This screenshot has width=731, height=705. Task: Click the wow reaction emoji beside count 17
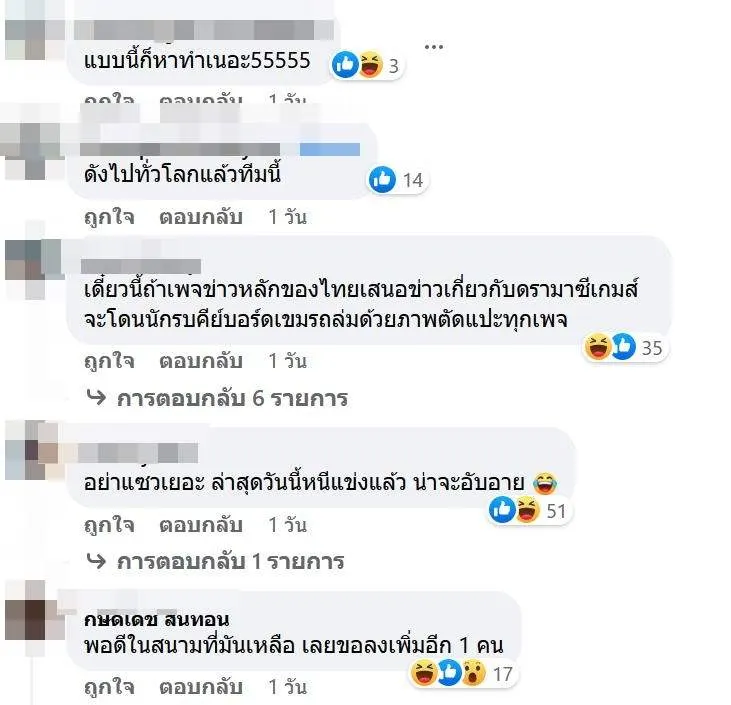(x=474, y=673)
